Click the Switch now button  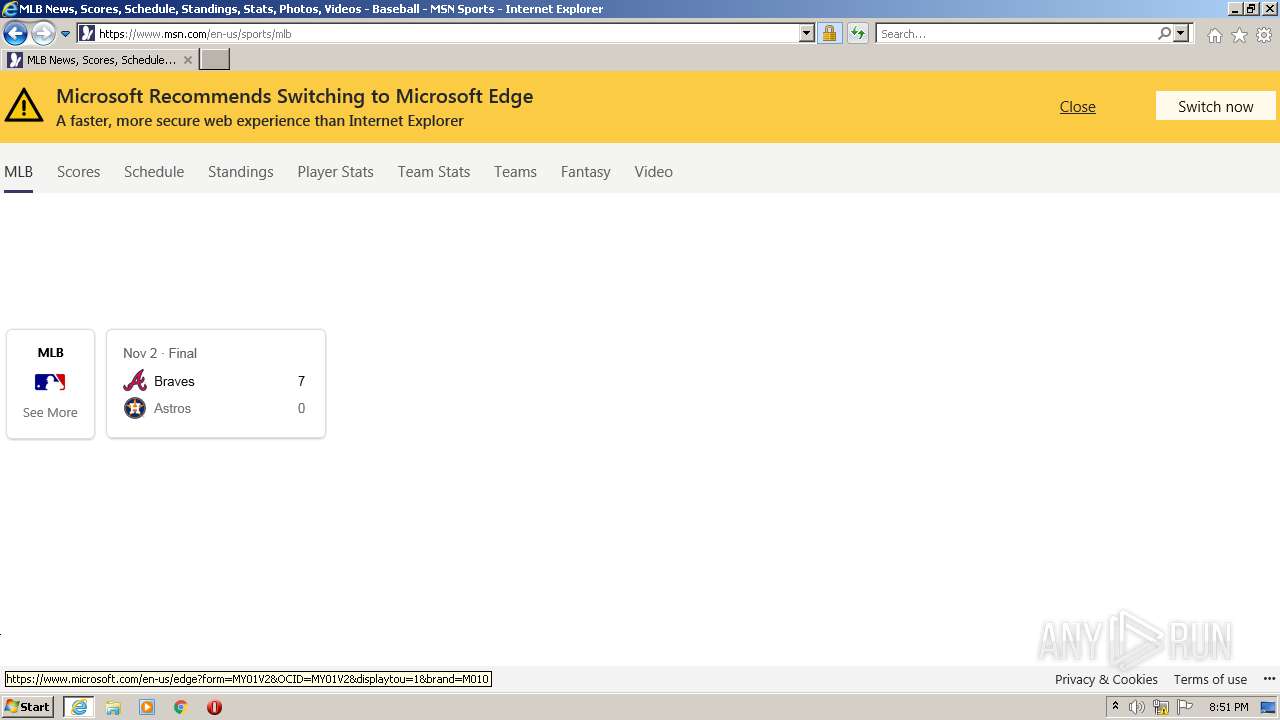pos(1215,106)
